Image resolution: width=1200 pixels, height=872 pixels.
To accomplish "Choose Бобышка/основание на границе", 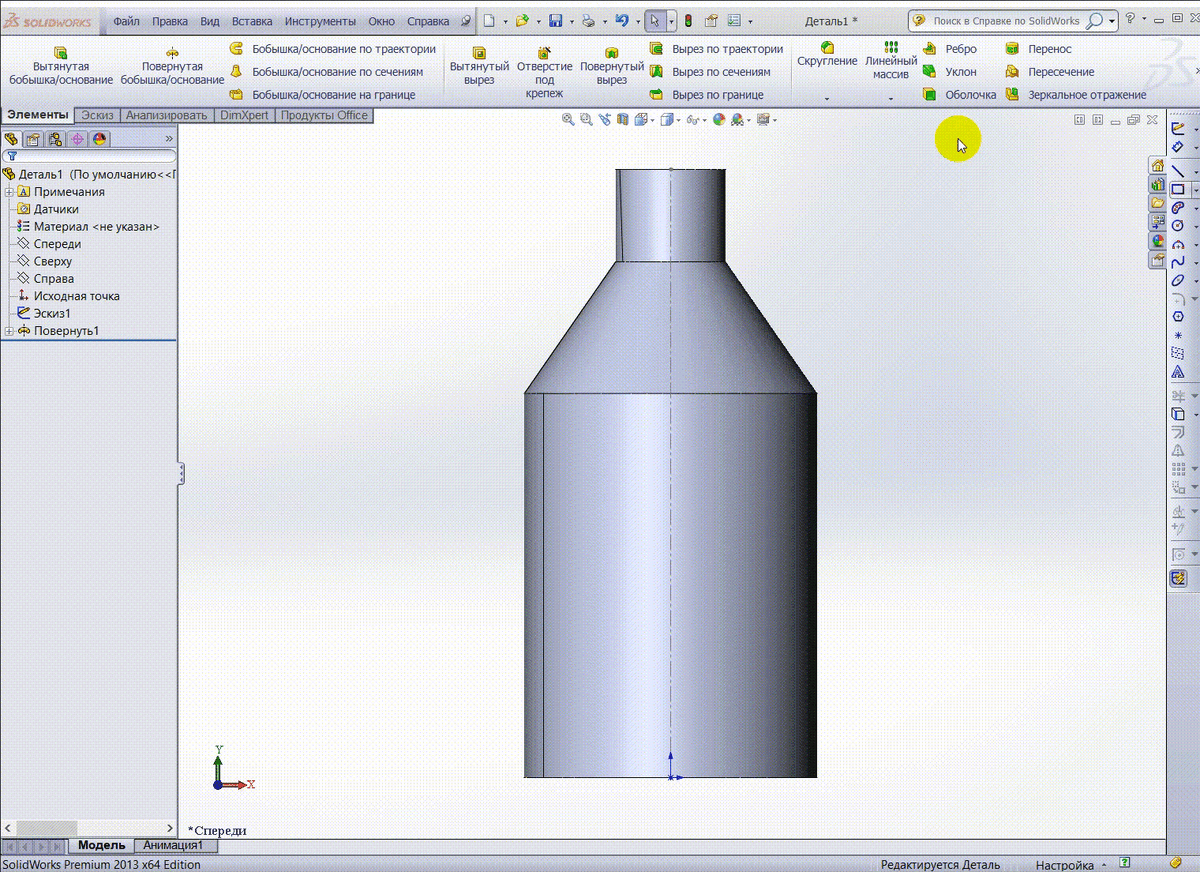I will [x=323, y=95].
